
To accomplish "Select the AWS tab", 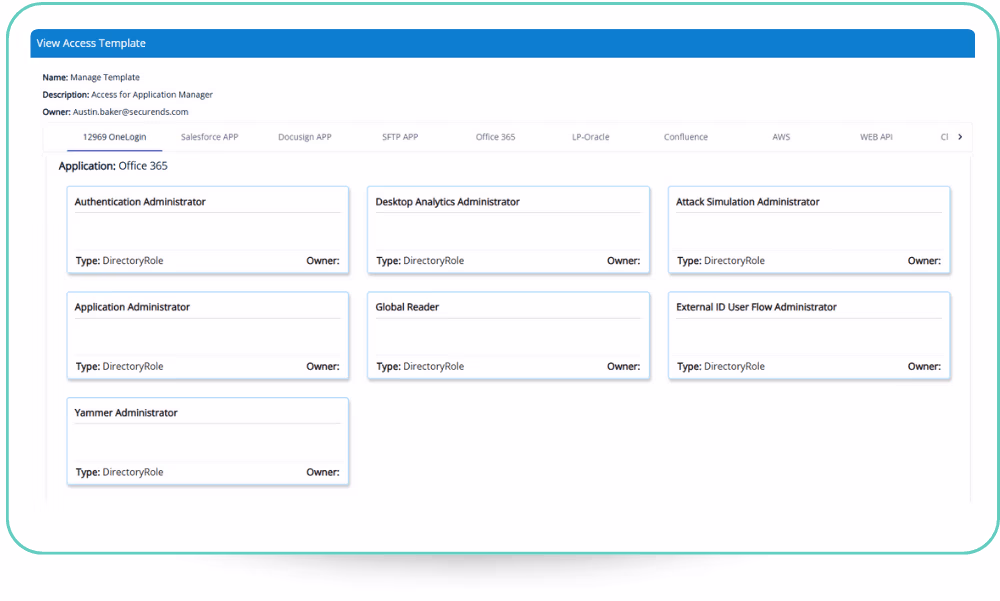I will (781, 137).
